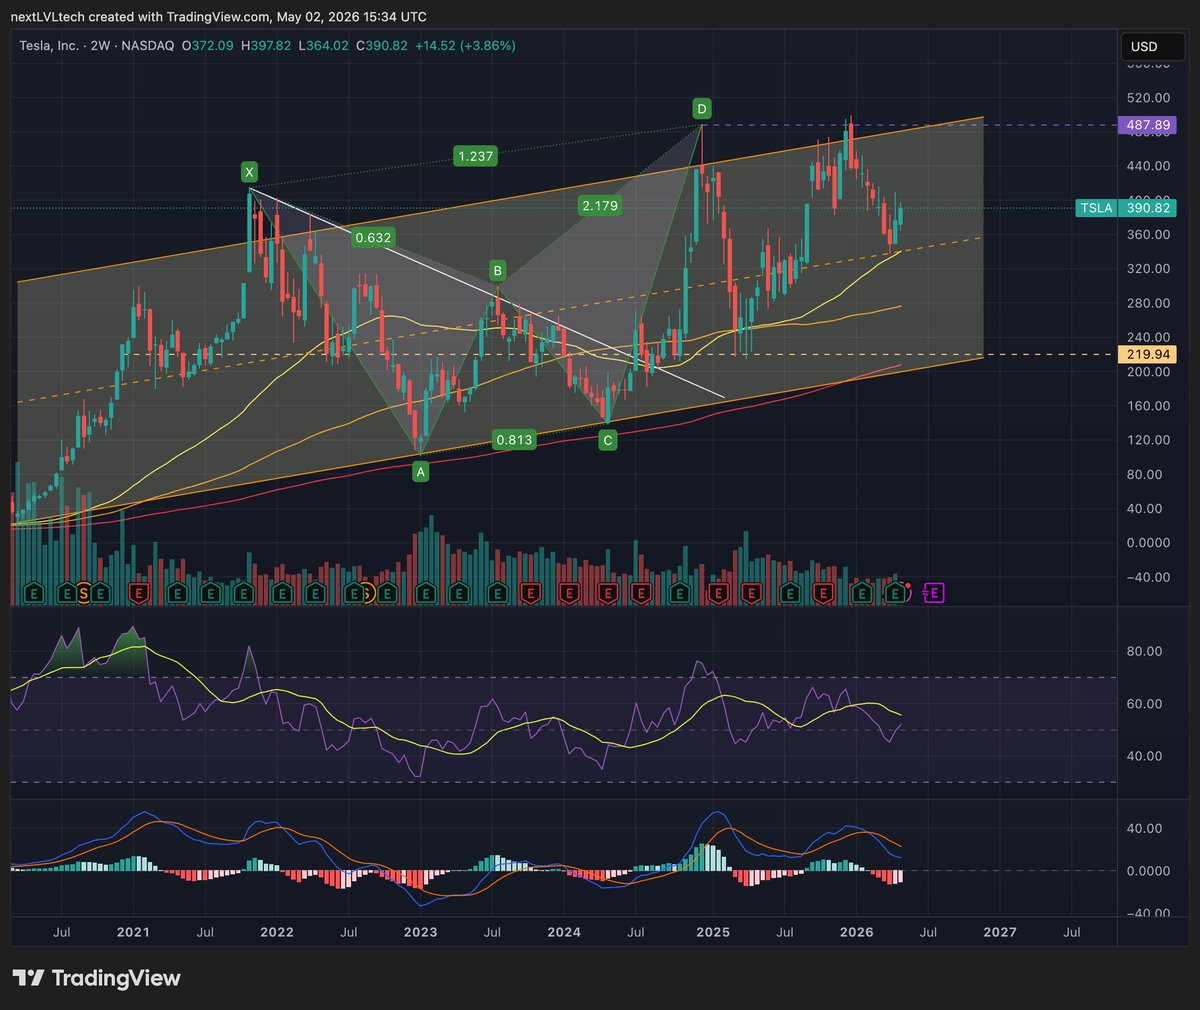Click 280.00 on the price axis

[1148, 303]
